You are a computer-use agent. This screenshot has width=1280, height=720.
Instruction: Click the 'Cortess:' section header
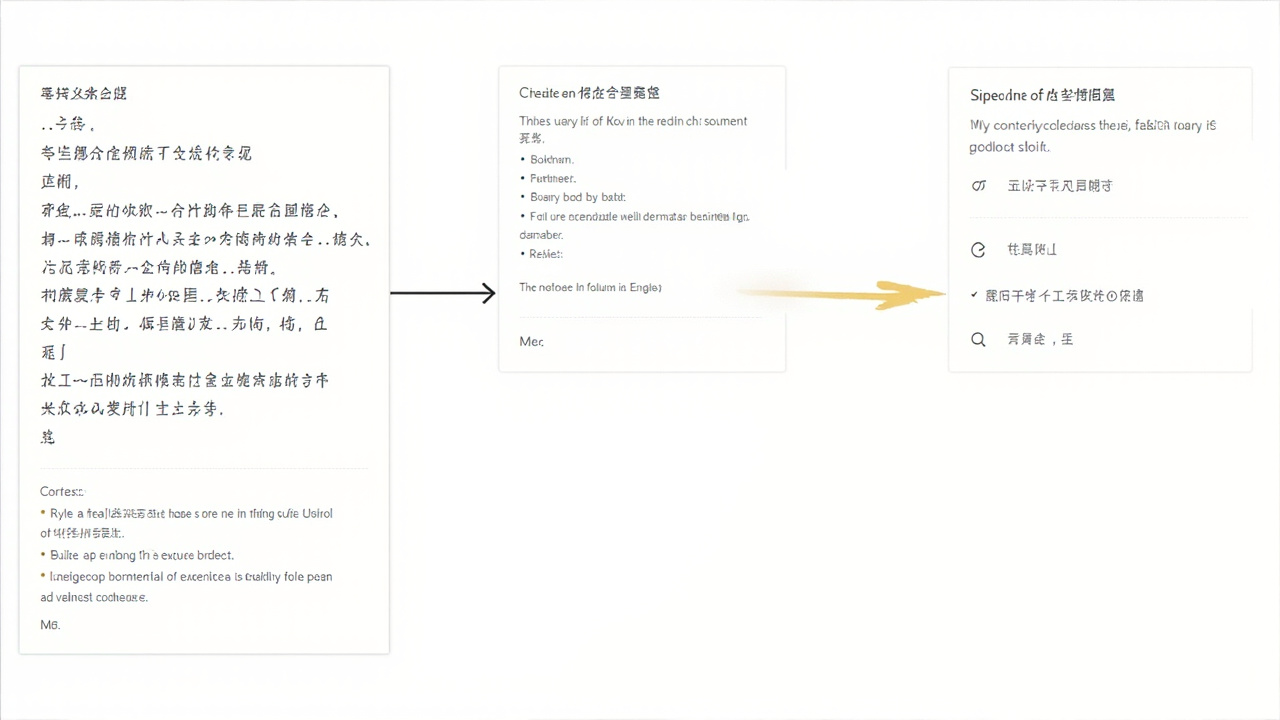[x=63, y=492]
